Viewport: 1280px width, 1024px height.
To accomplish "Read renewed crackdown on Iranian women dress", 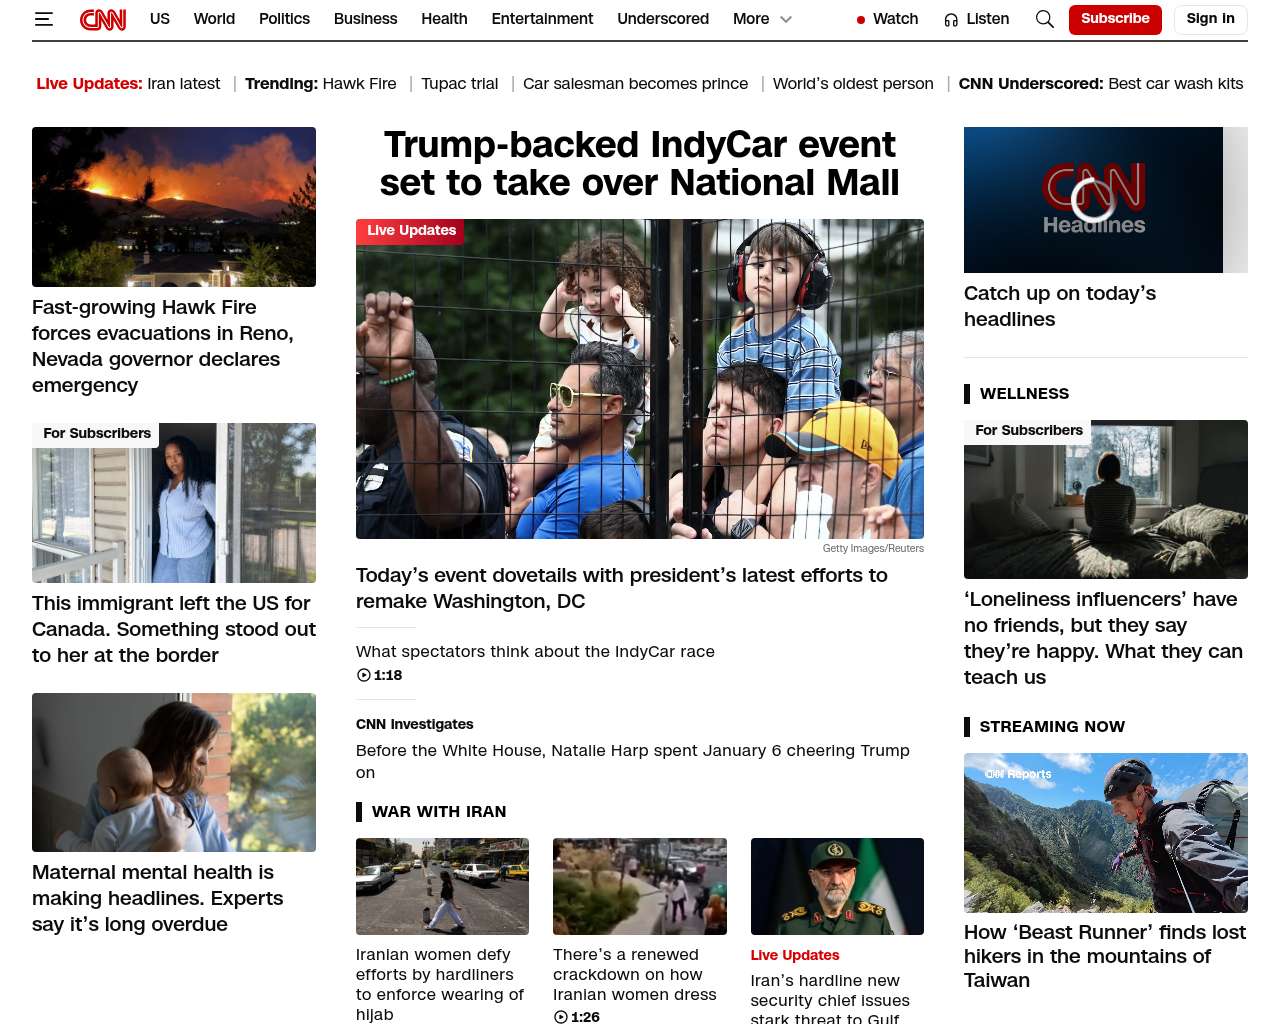I will click(635, 974).
